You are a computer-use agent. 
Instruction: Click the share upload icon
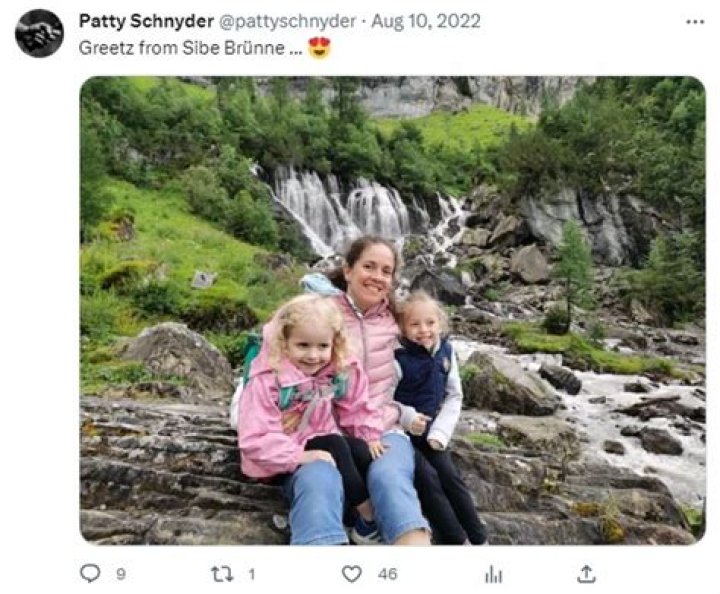[587, 573]
